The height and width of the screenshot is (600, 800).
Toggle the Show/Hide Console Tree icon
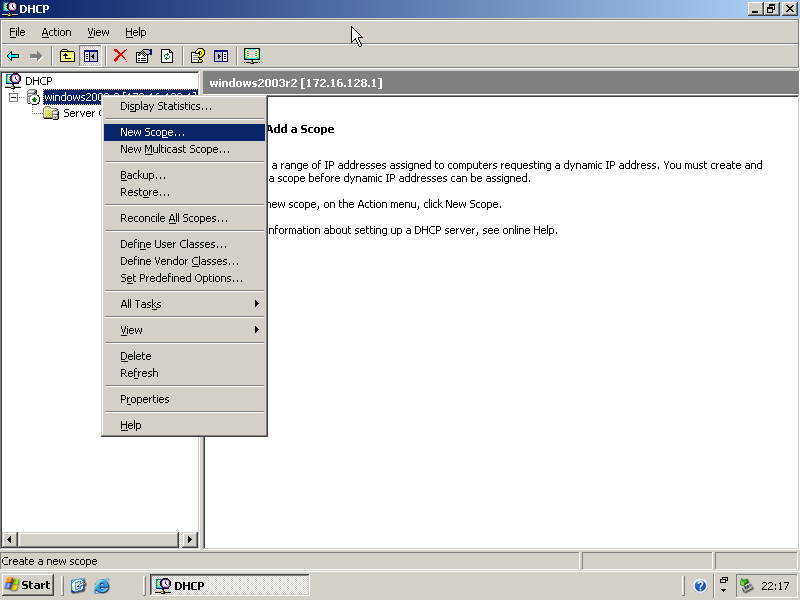point(91,56)
